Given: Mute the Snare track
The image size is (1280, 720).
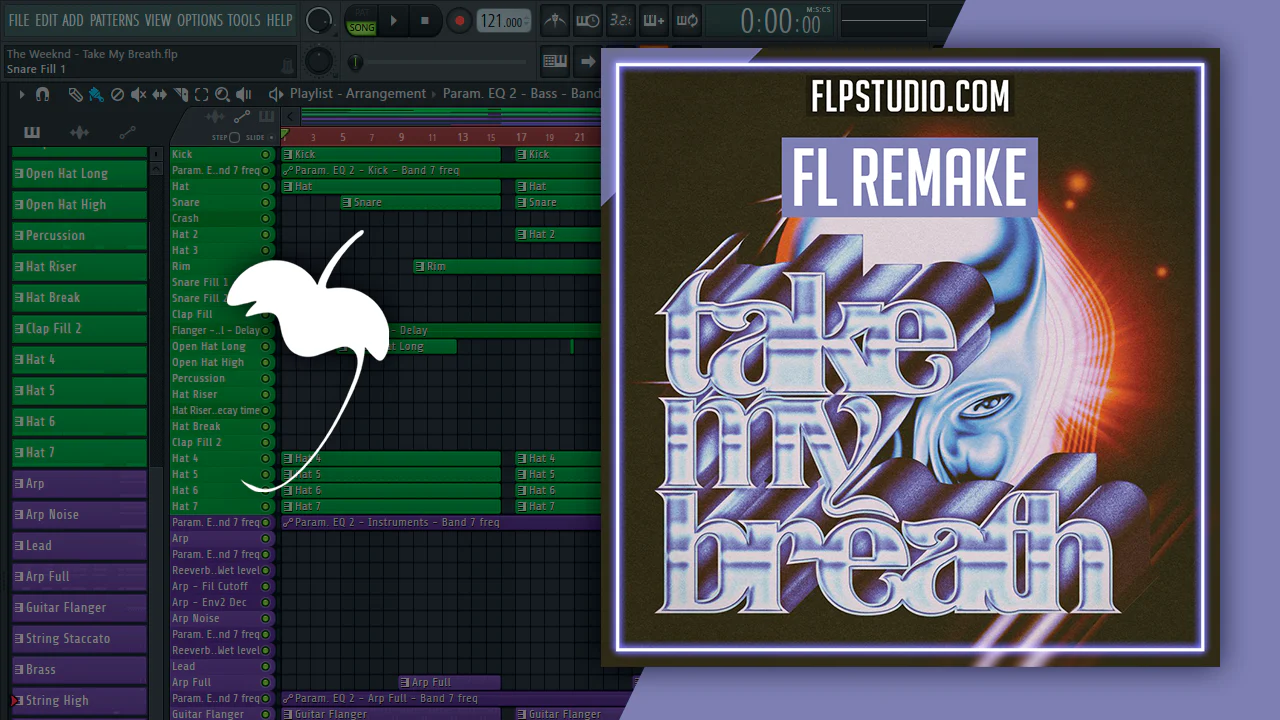Looking at the screenshot, I should pos(266,202).
